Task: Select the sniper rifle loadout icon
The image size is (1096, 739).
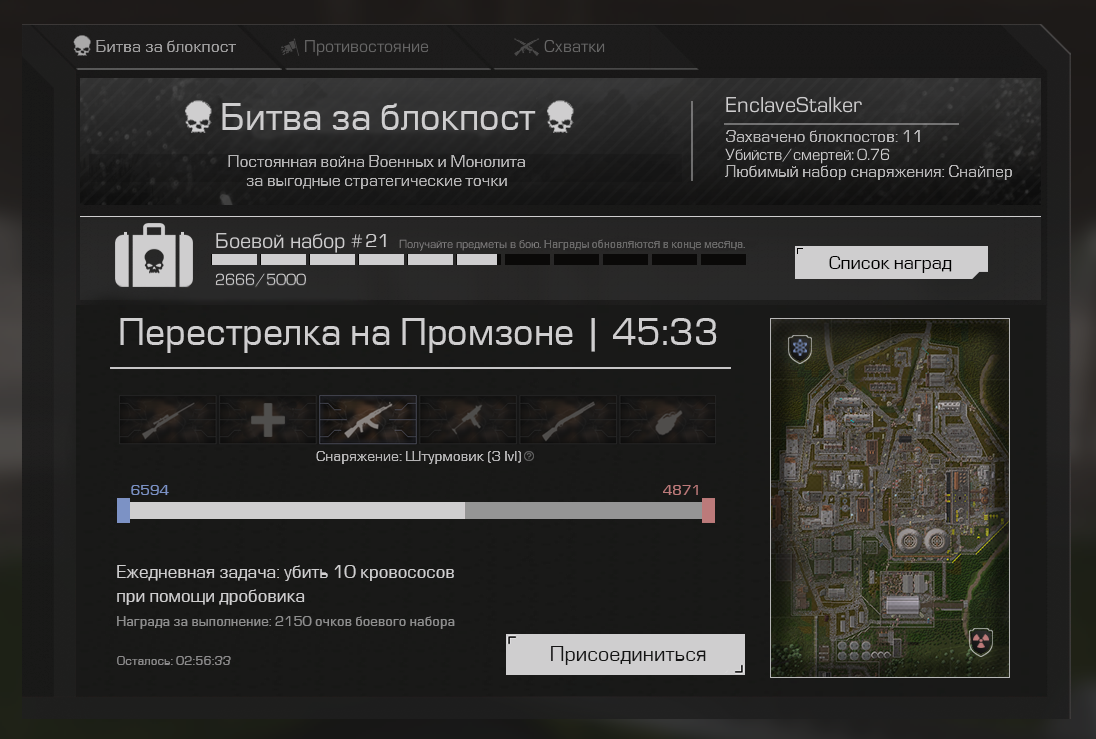Action: pyautogui.click(x=168, y=419)
